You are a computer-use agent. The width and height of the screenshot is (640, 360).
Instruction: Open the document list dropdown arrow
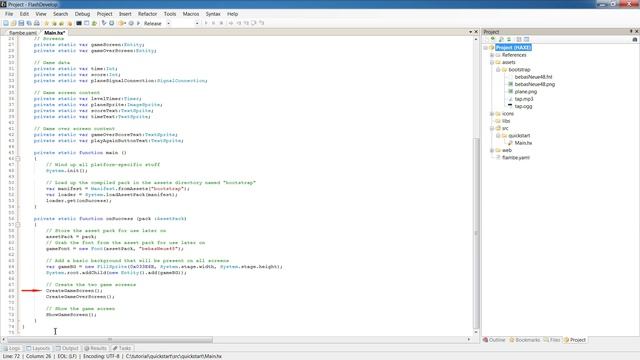pyautogui.click(x=470, y=31)
